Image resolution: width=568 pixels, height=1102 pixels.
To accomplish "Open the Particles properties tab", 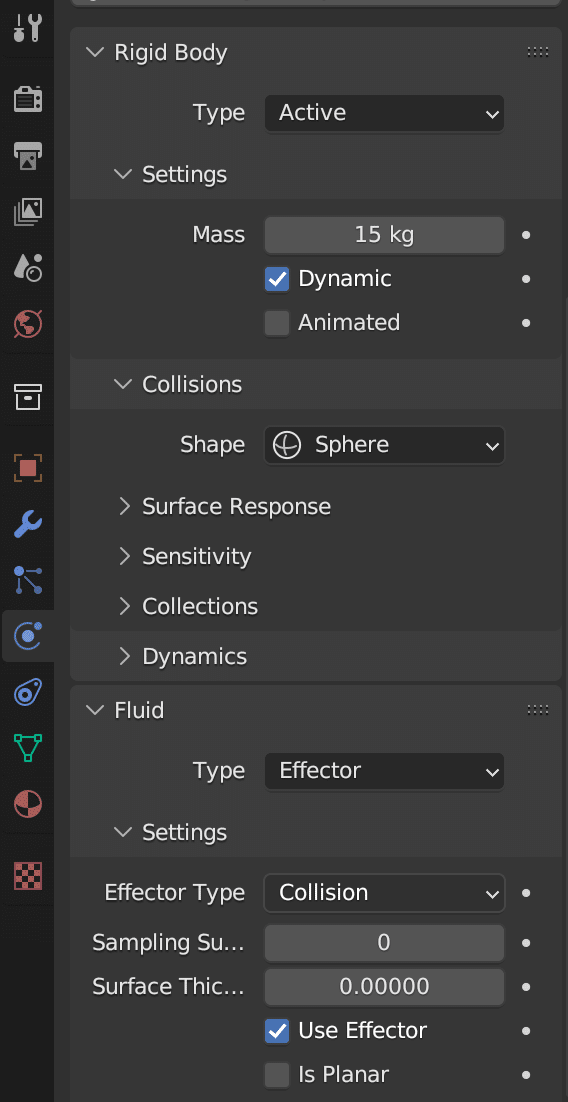I will pos(28,580).
